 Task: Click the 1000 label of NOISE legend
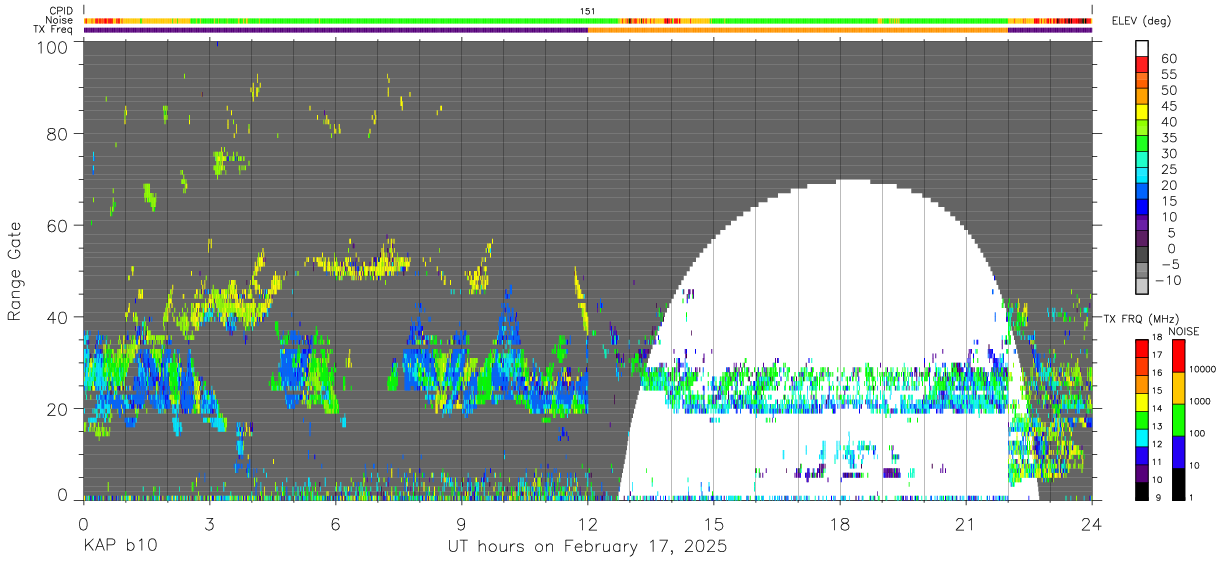pos(1201,401)
